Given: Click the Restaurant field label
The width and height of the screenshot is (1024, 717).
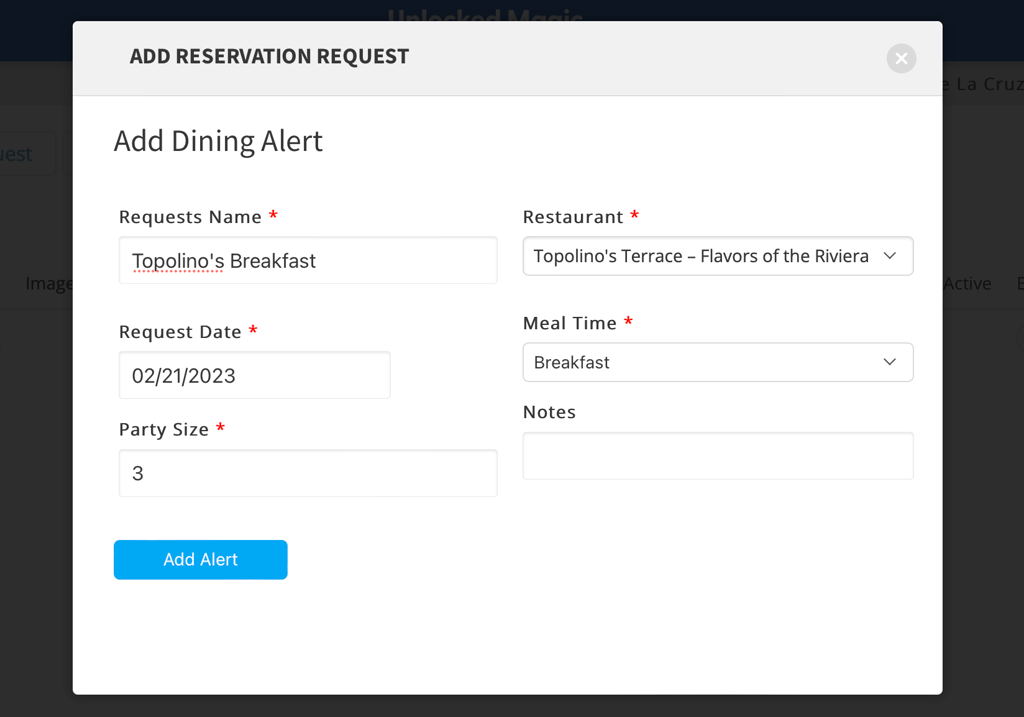Looking at the screenshot, I should pyautogui.click(x=573, y=217).
